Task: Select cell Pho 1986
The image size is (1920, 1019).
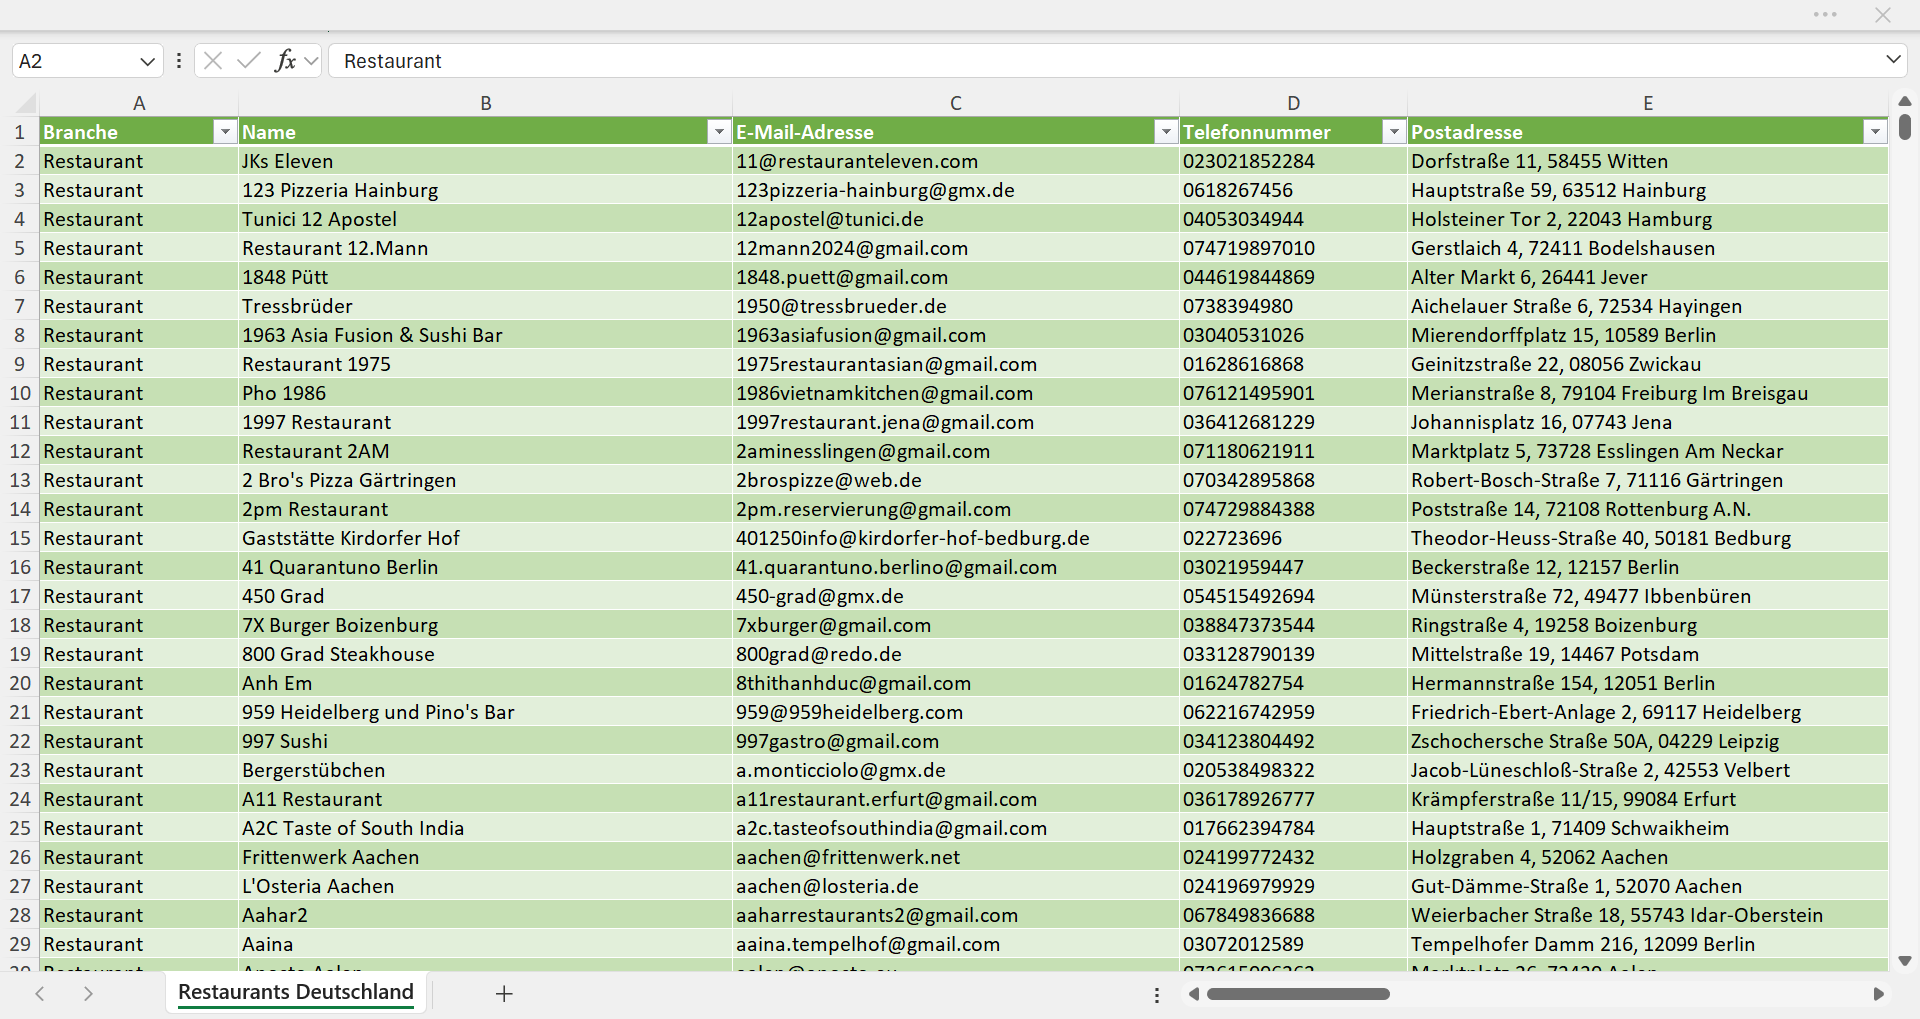Action: point(486,393)
